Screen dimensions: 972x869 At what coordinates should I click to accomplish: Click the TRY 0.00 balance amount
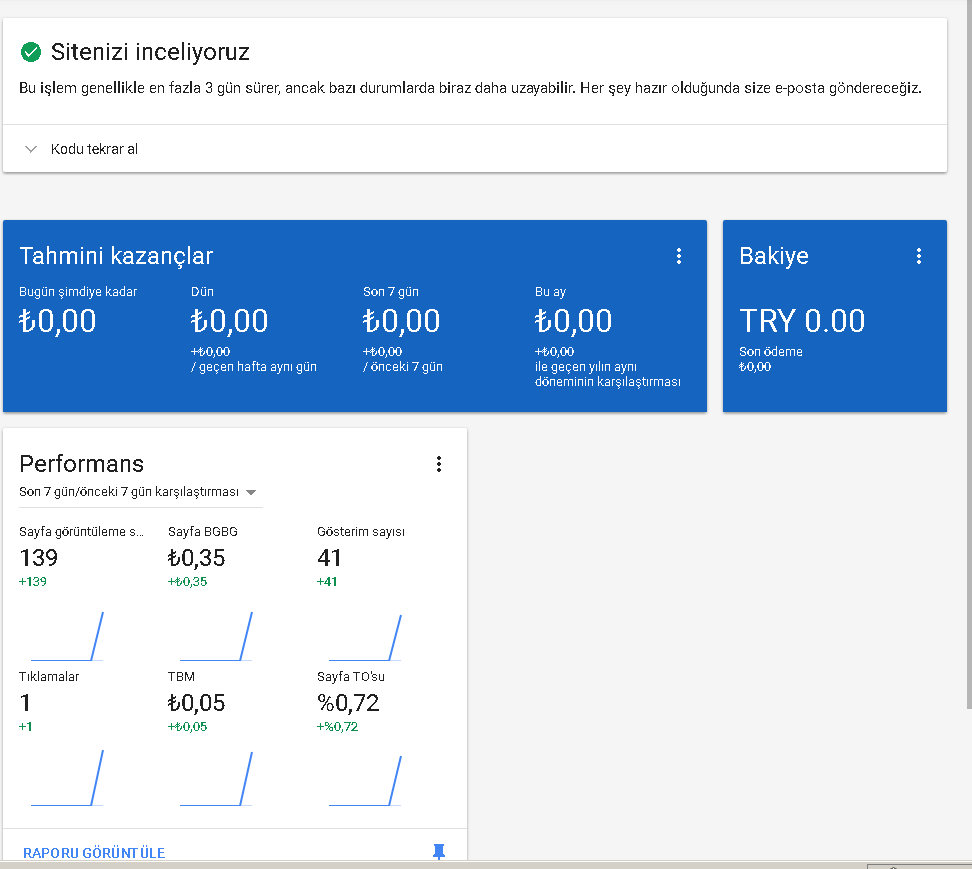tap(802, 321)
